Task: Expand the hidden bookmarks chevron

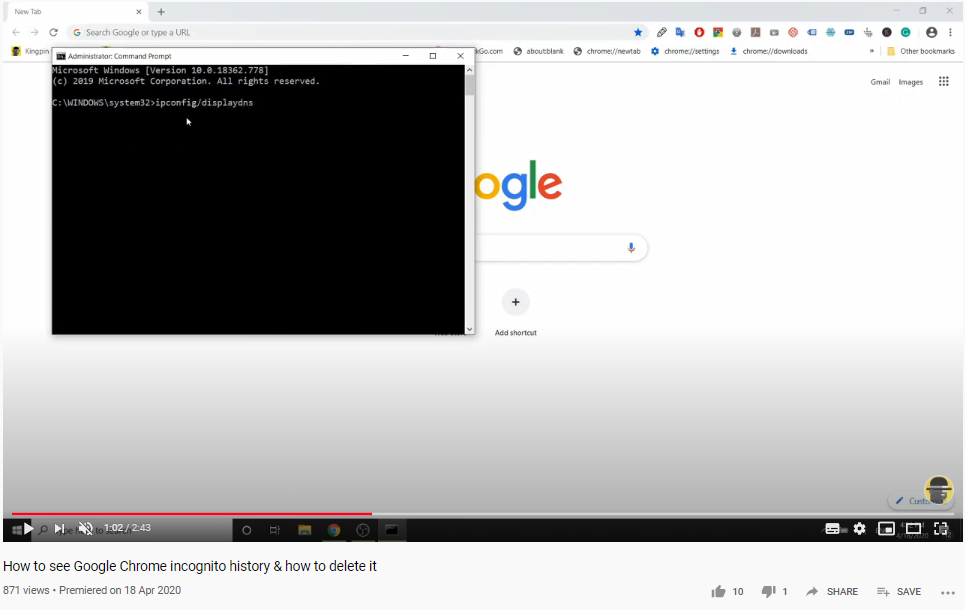Action: click(x=871, y=51)
